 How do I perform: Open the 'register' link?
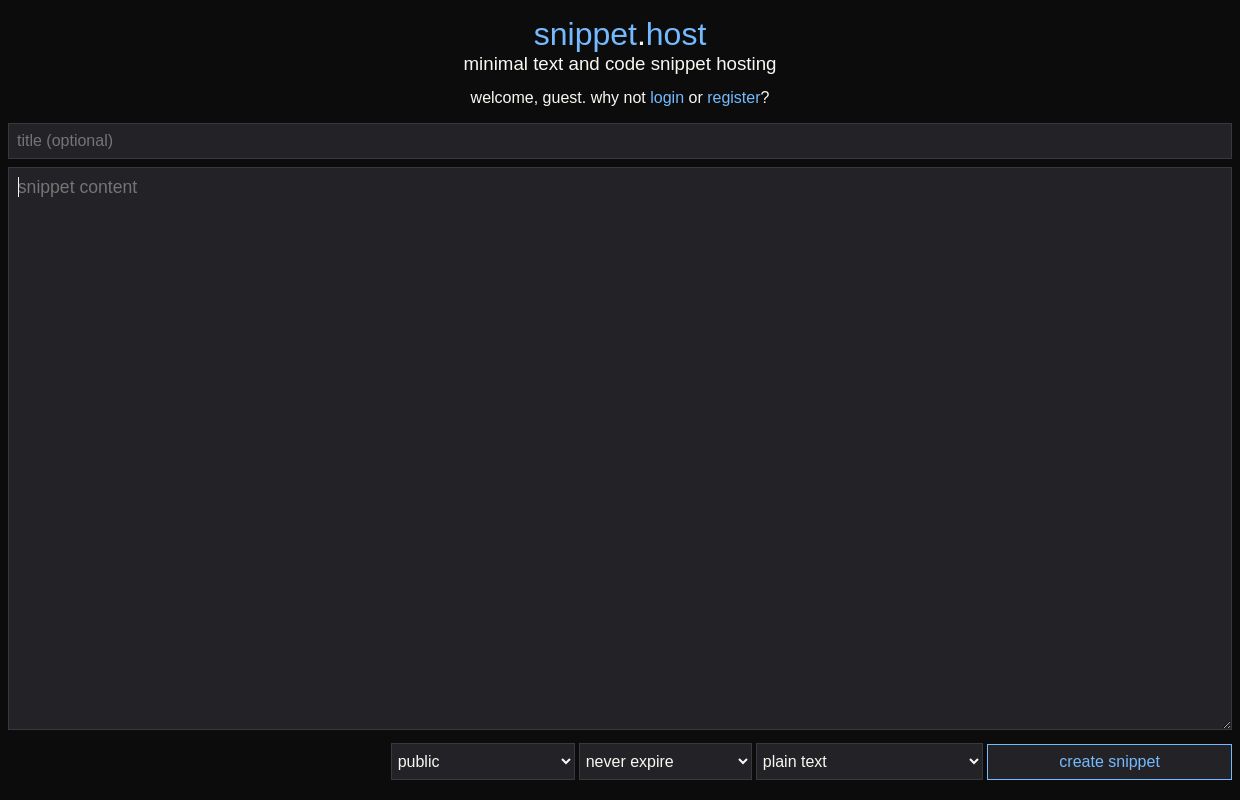click(x=734, y=97)
